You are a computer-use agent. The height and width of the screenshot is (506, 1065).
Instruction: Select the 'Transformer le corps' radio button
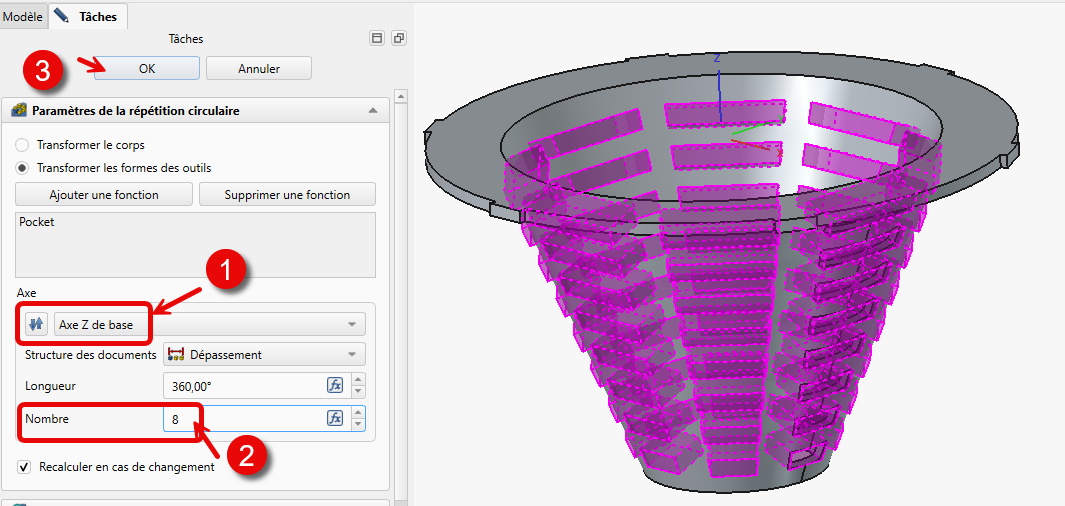point(23,145)
